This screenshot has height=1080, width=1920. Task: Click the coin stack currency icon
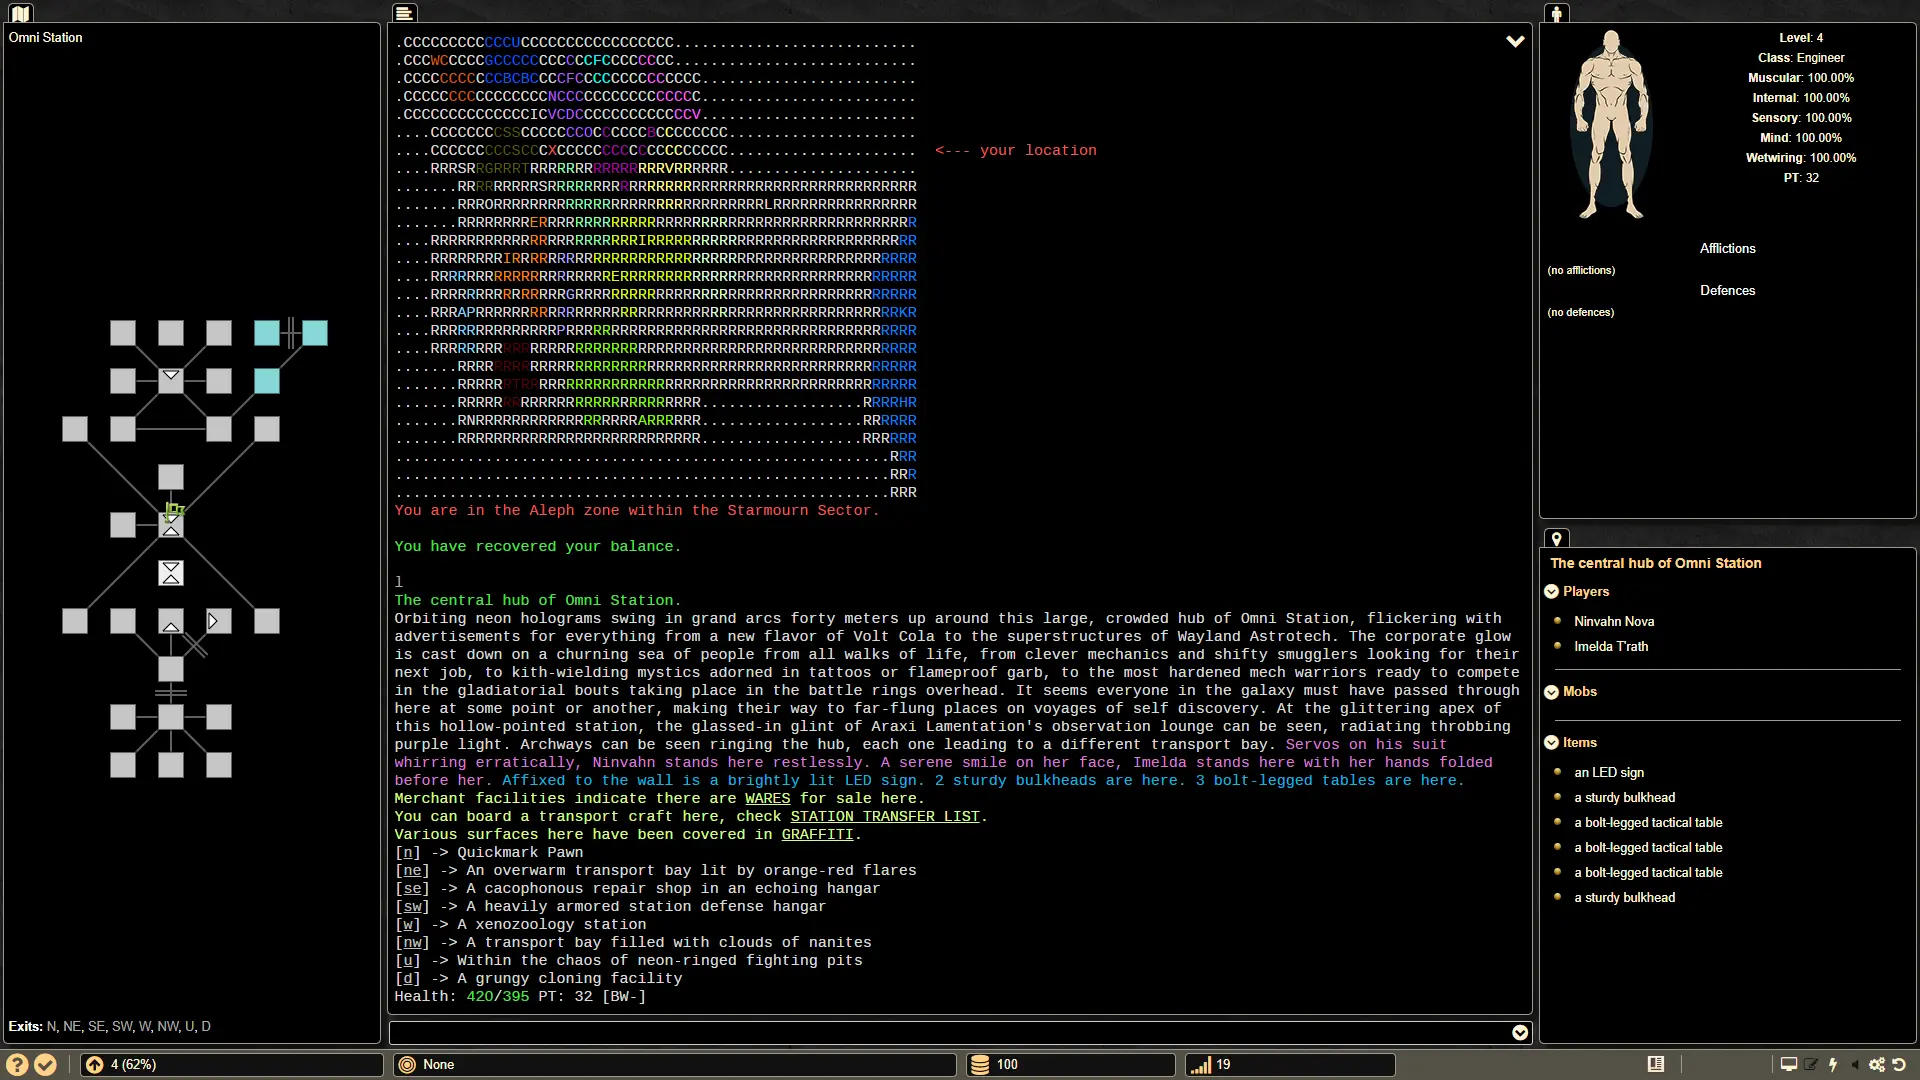click(980, 1065)
